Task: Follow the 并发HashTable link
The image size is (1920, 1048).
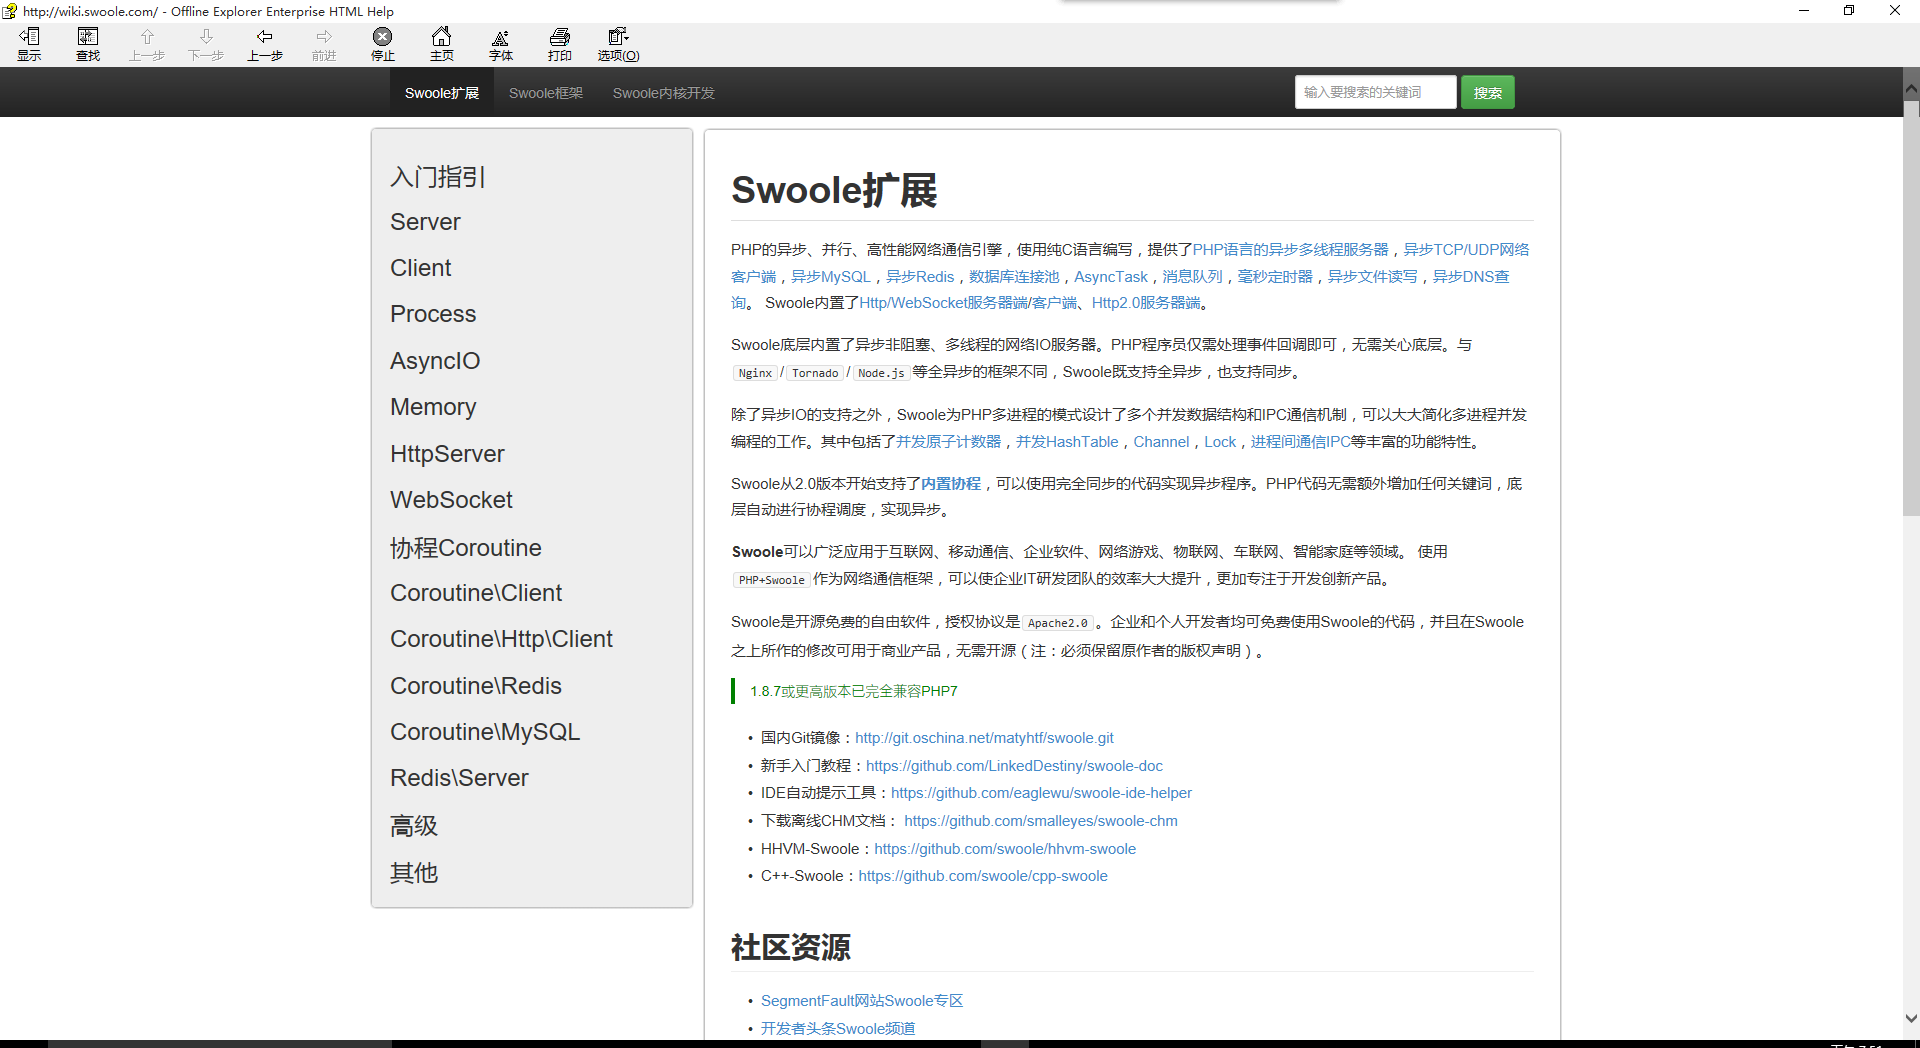Action: coord(1067,442)
